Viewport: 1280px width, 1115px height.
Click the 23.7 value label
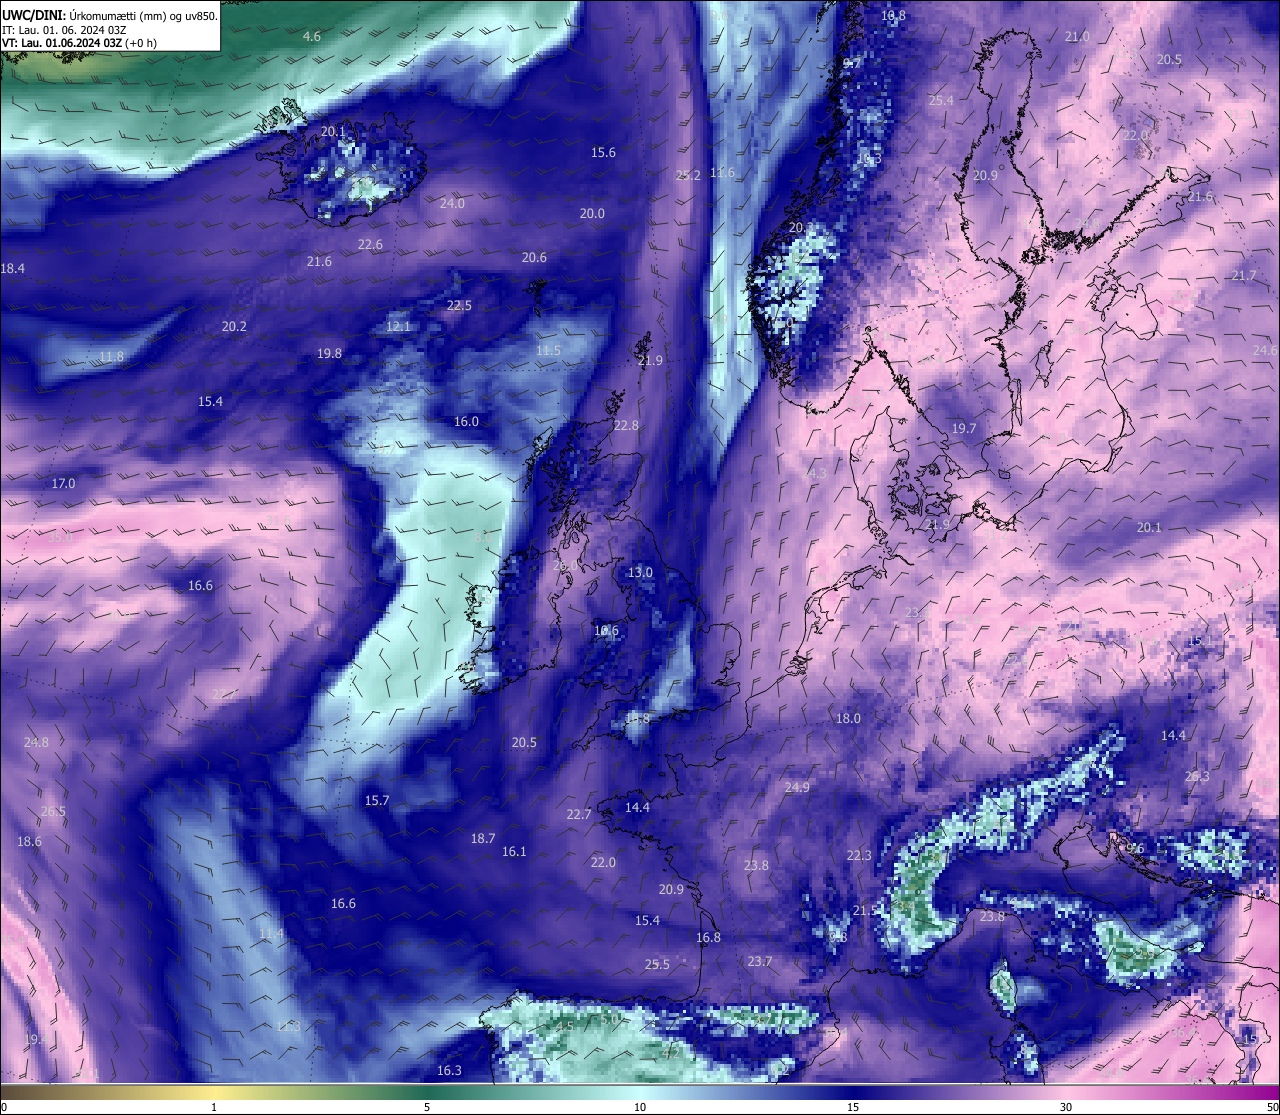[760, 961]
